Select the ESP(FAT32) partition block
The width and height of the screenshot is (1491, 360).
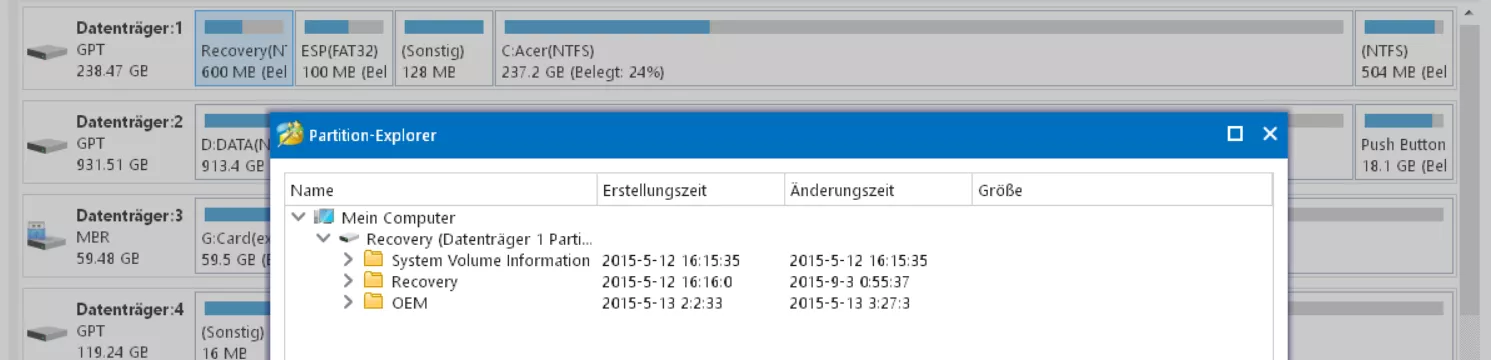[x=344, y=49]
